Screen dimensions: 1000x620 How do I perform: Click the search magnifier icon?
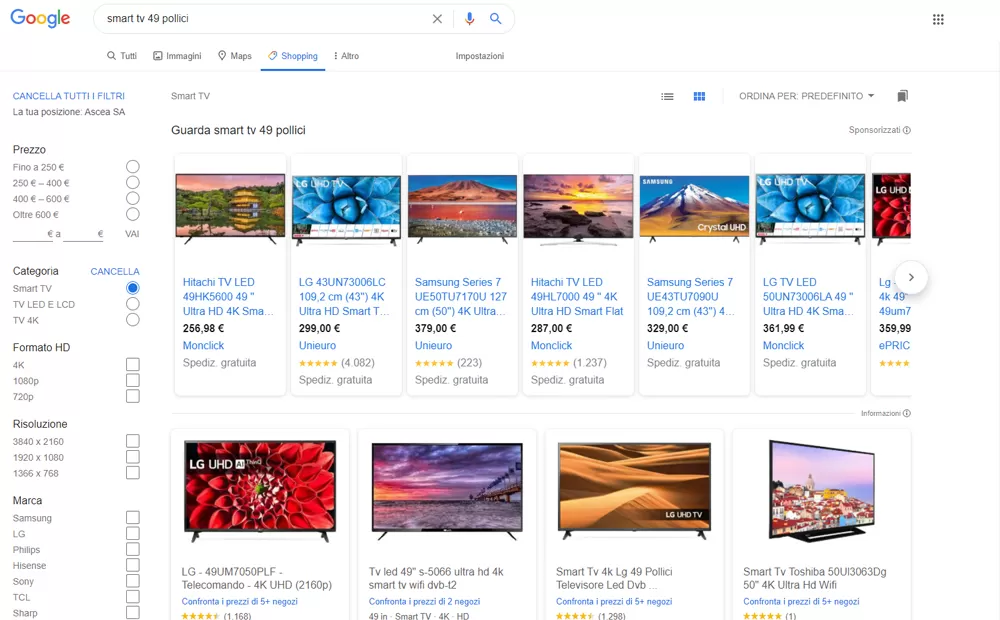497,18
